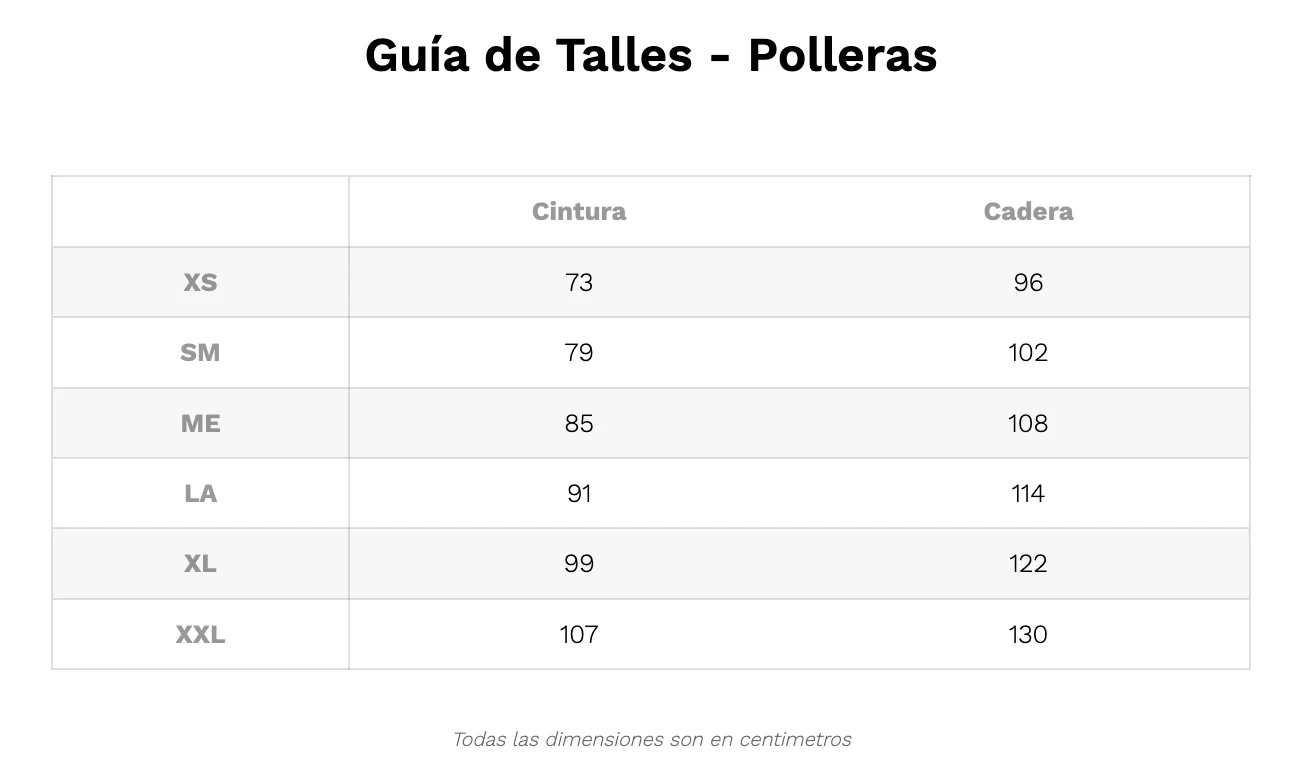Click the ME hip value 108
Screen dimensions: 1304x782
pos(1028,424)
